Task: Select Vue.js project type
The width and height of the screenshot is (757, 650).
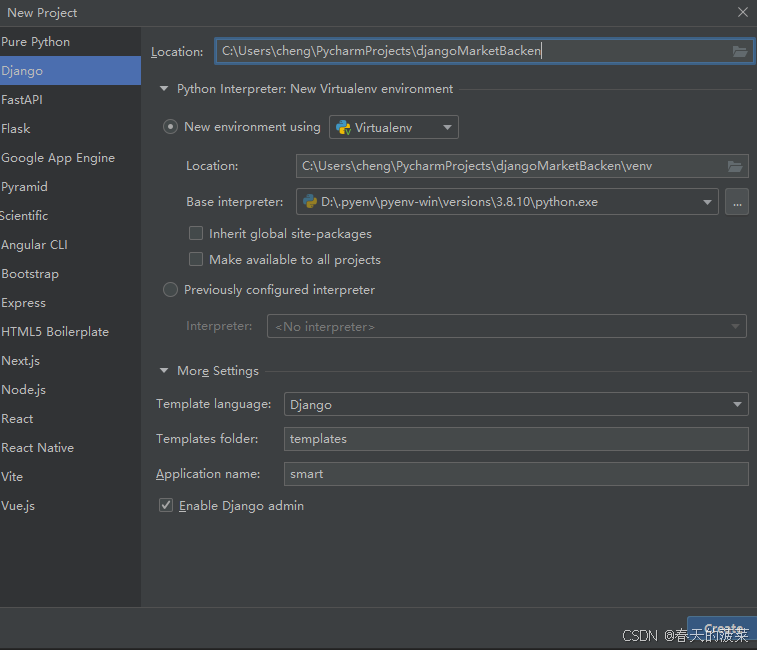Action: [x=70, y=505]
